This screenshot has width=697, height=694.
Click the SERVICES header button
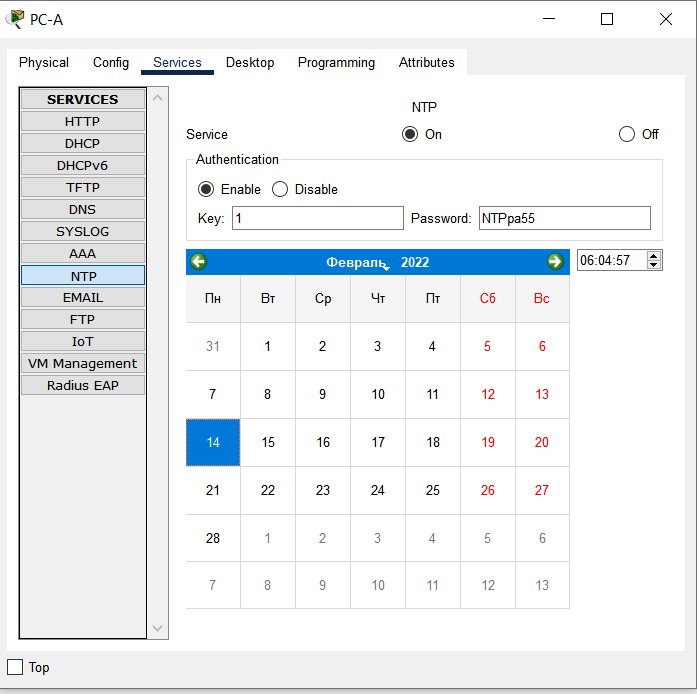click(83, 99)
